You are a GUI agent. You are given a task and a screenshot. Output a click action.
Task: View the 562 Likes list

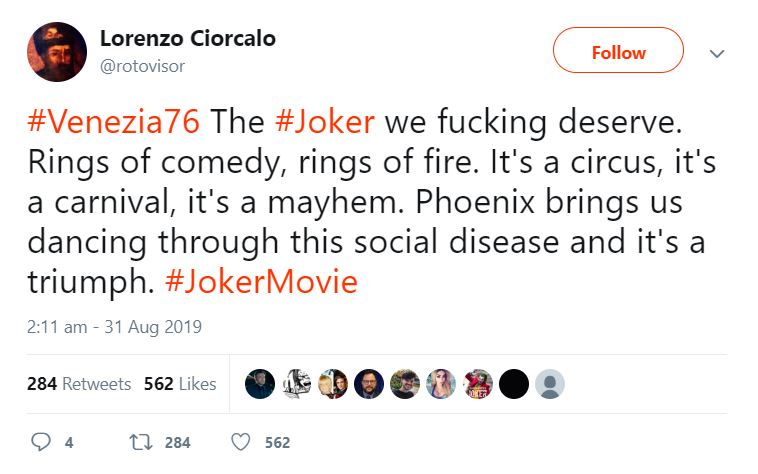coord(180,384)
